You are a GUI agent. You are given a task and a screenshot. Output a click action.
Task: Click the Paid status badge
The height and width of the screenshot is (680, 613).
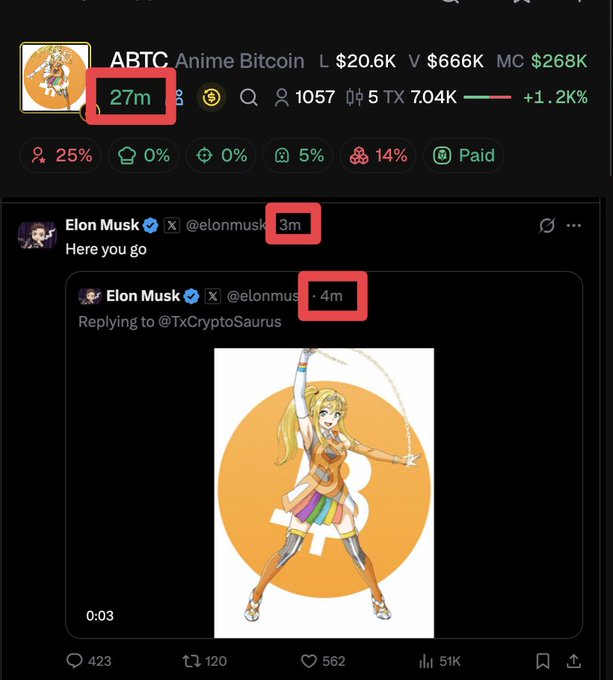tap(464, 155)
